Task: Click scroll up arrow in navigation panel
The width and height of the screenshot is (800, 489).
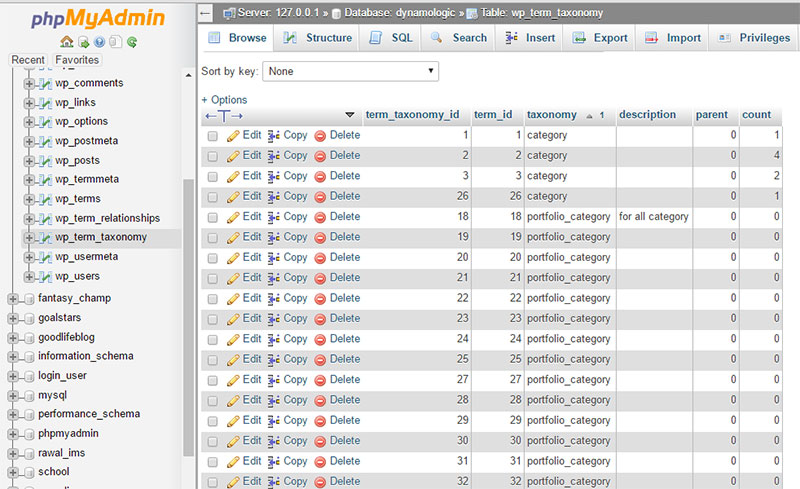Action: click(188, 75)
